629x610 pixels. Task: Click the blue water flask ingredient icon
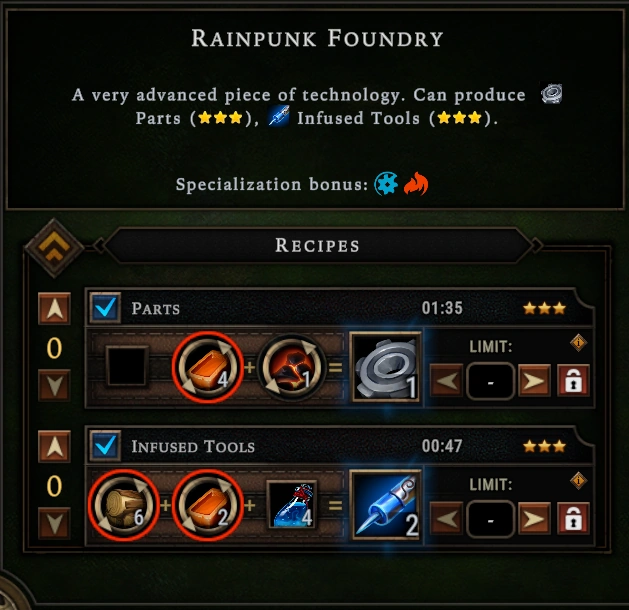click(x=292, y=505)
